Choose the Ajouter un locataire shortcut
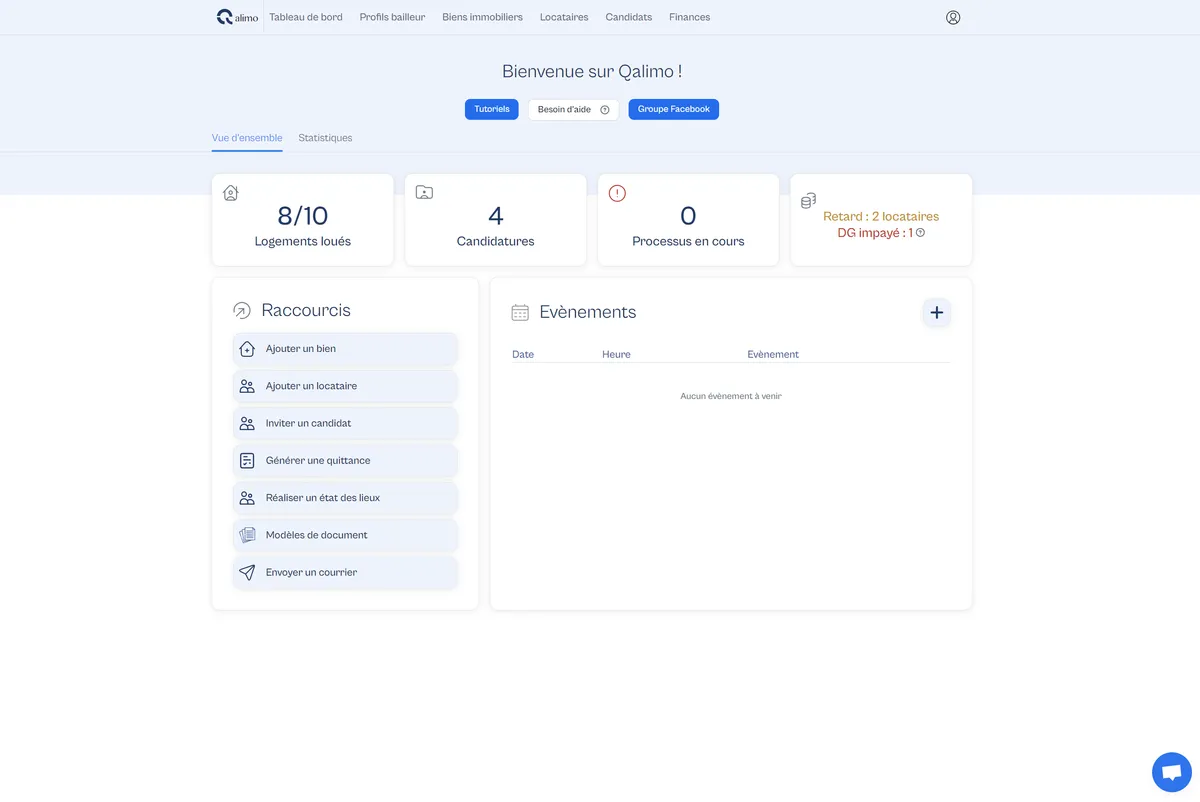 [x=345, y=386]
